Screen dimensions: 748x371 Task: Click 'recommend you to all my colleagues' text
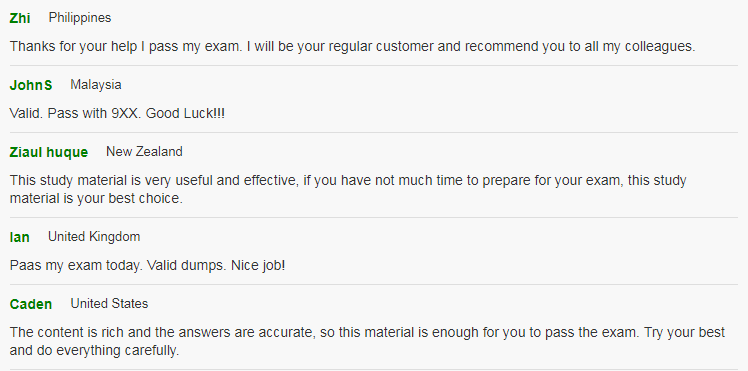(580, 46)
